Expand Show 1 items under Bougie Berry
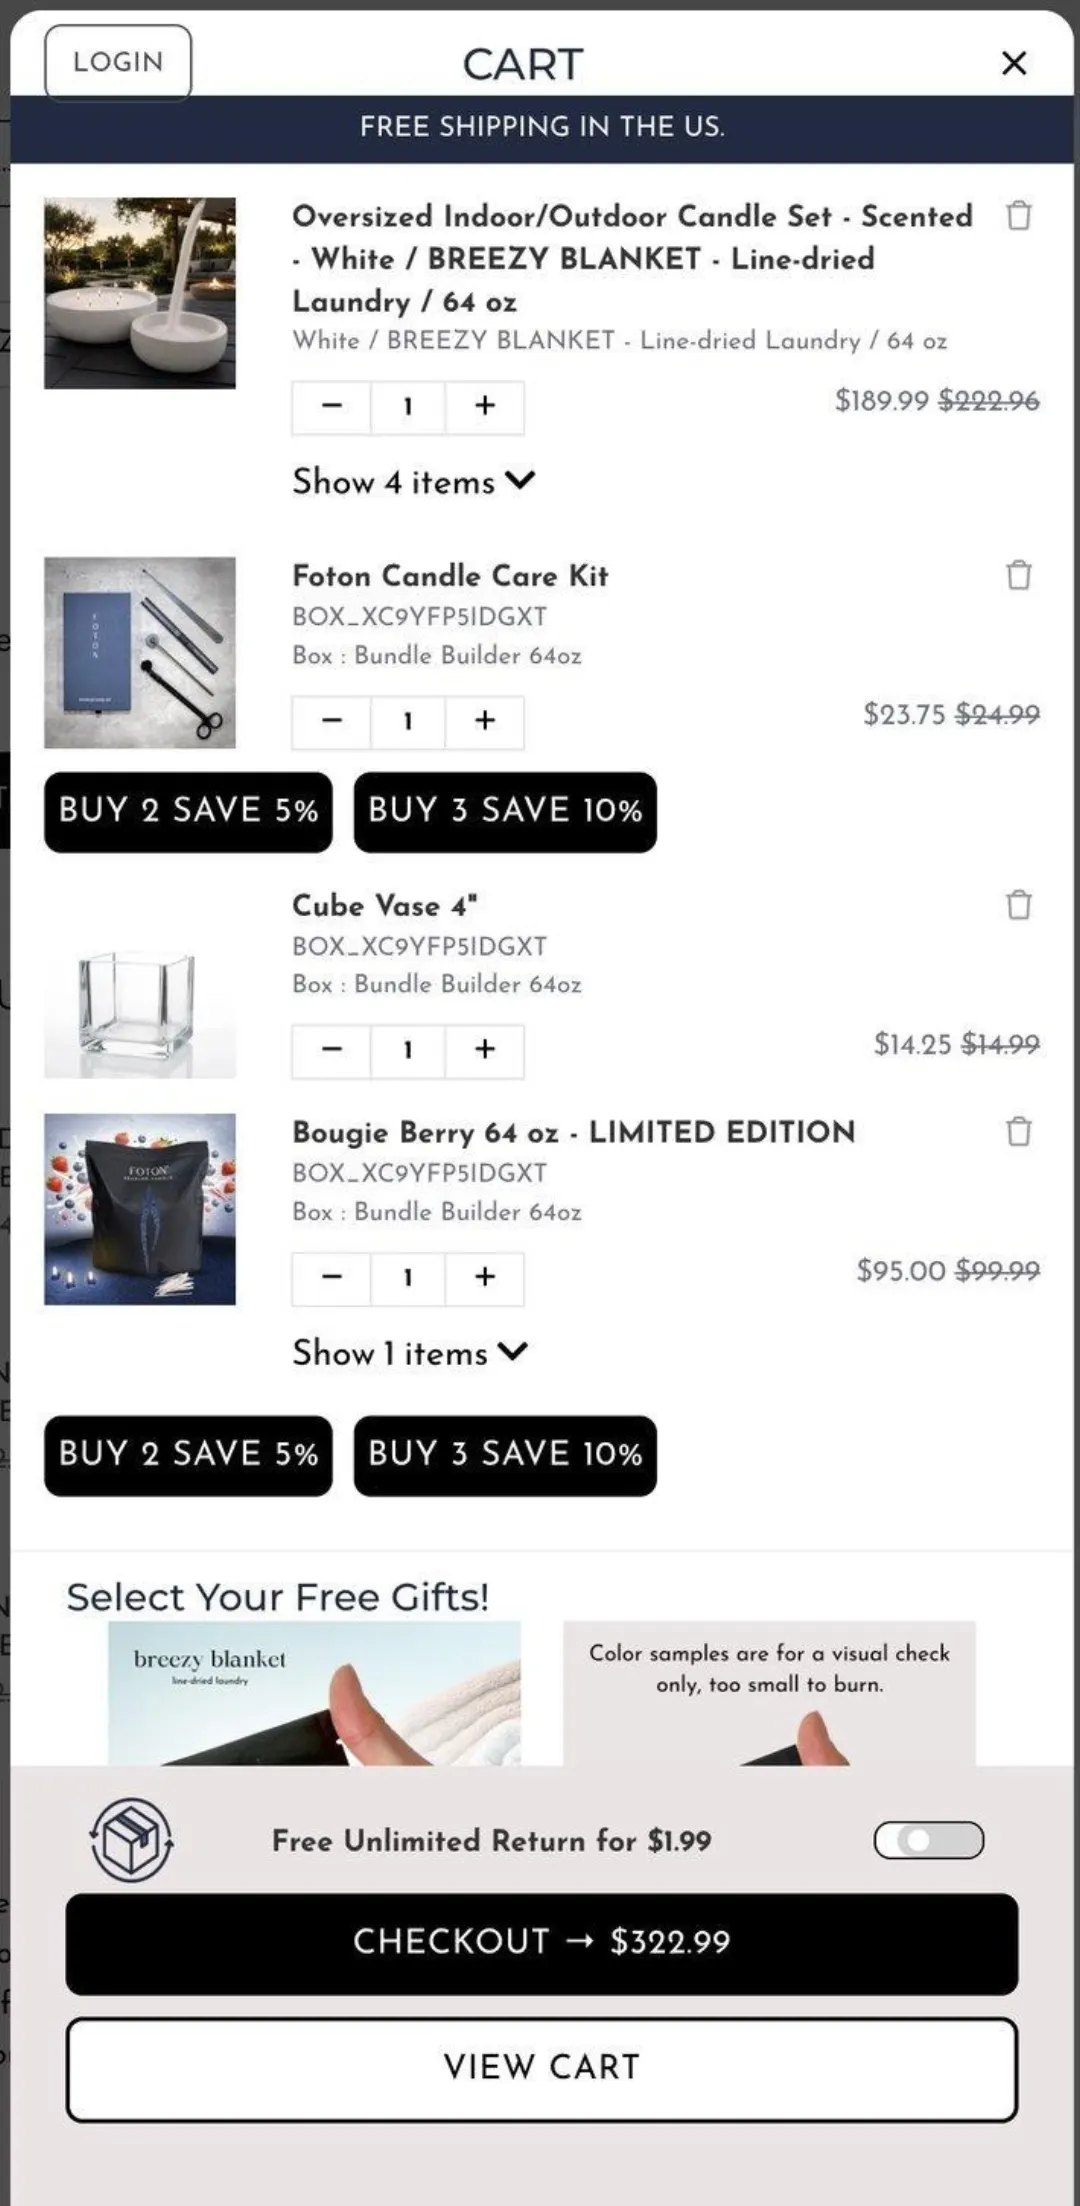The height and width of the screenshot is (2206, 1080). (410, 1353)
